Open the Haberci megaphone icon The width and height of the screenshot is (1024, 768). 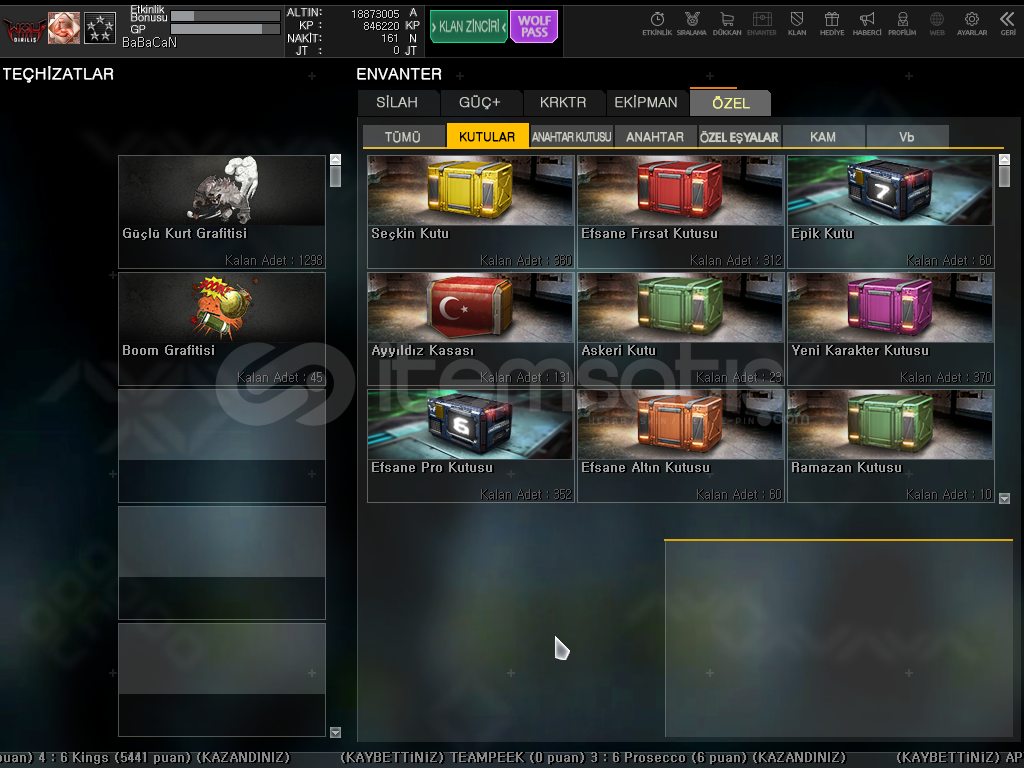(x=866, y=22)
